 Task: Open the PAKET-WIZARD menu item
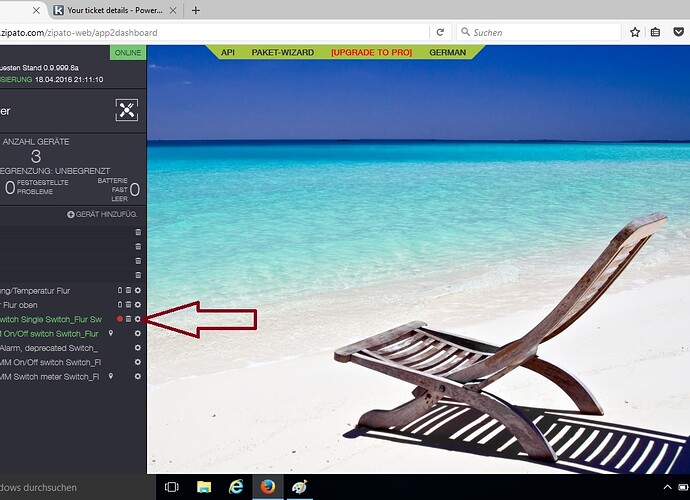click(282, 52)
